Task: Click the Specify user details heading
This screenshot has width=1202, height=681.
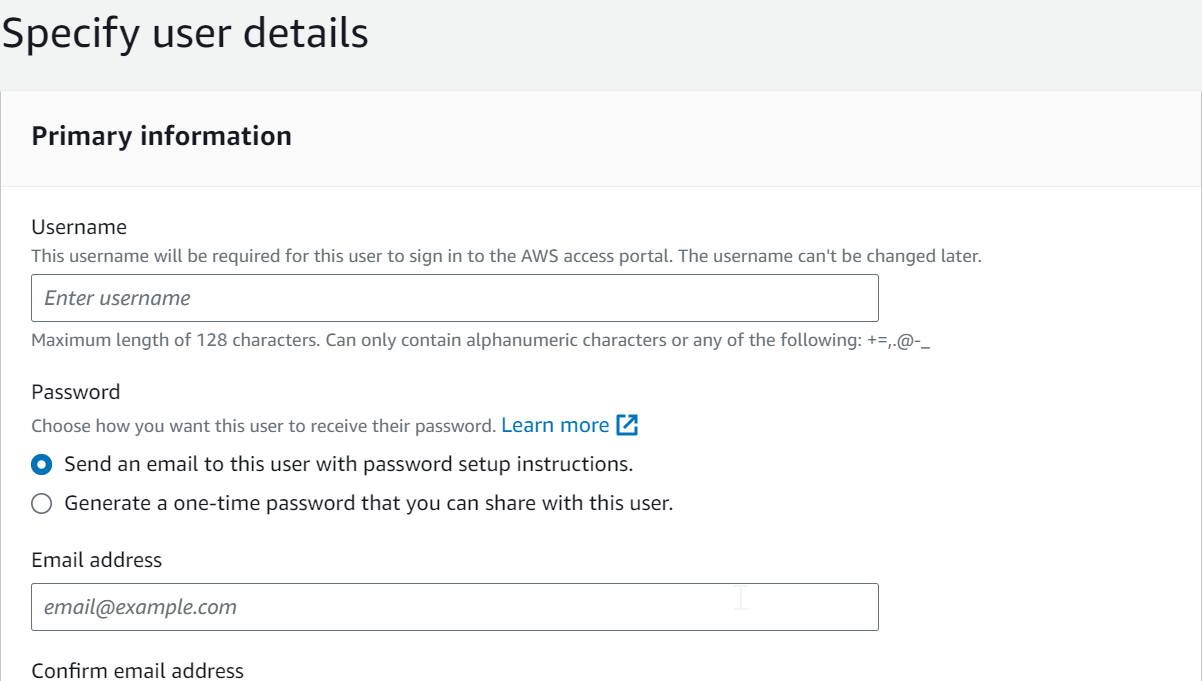Action: click(185, 33)
